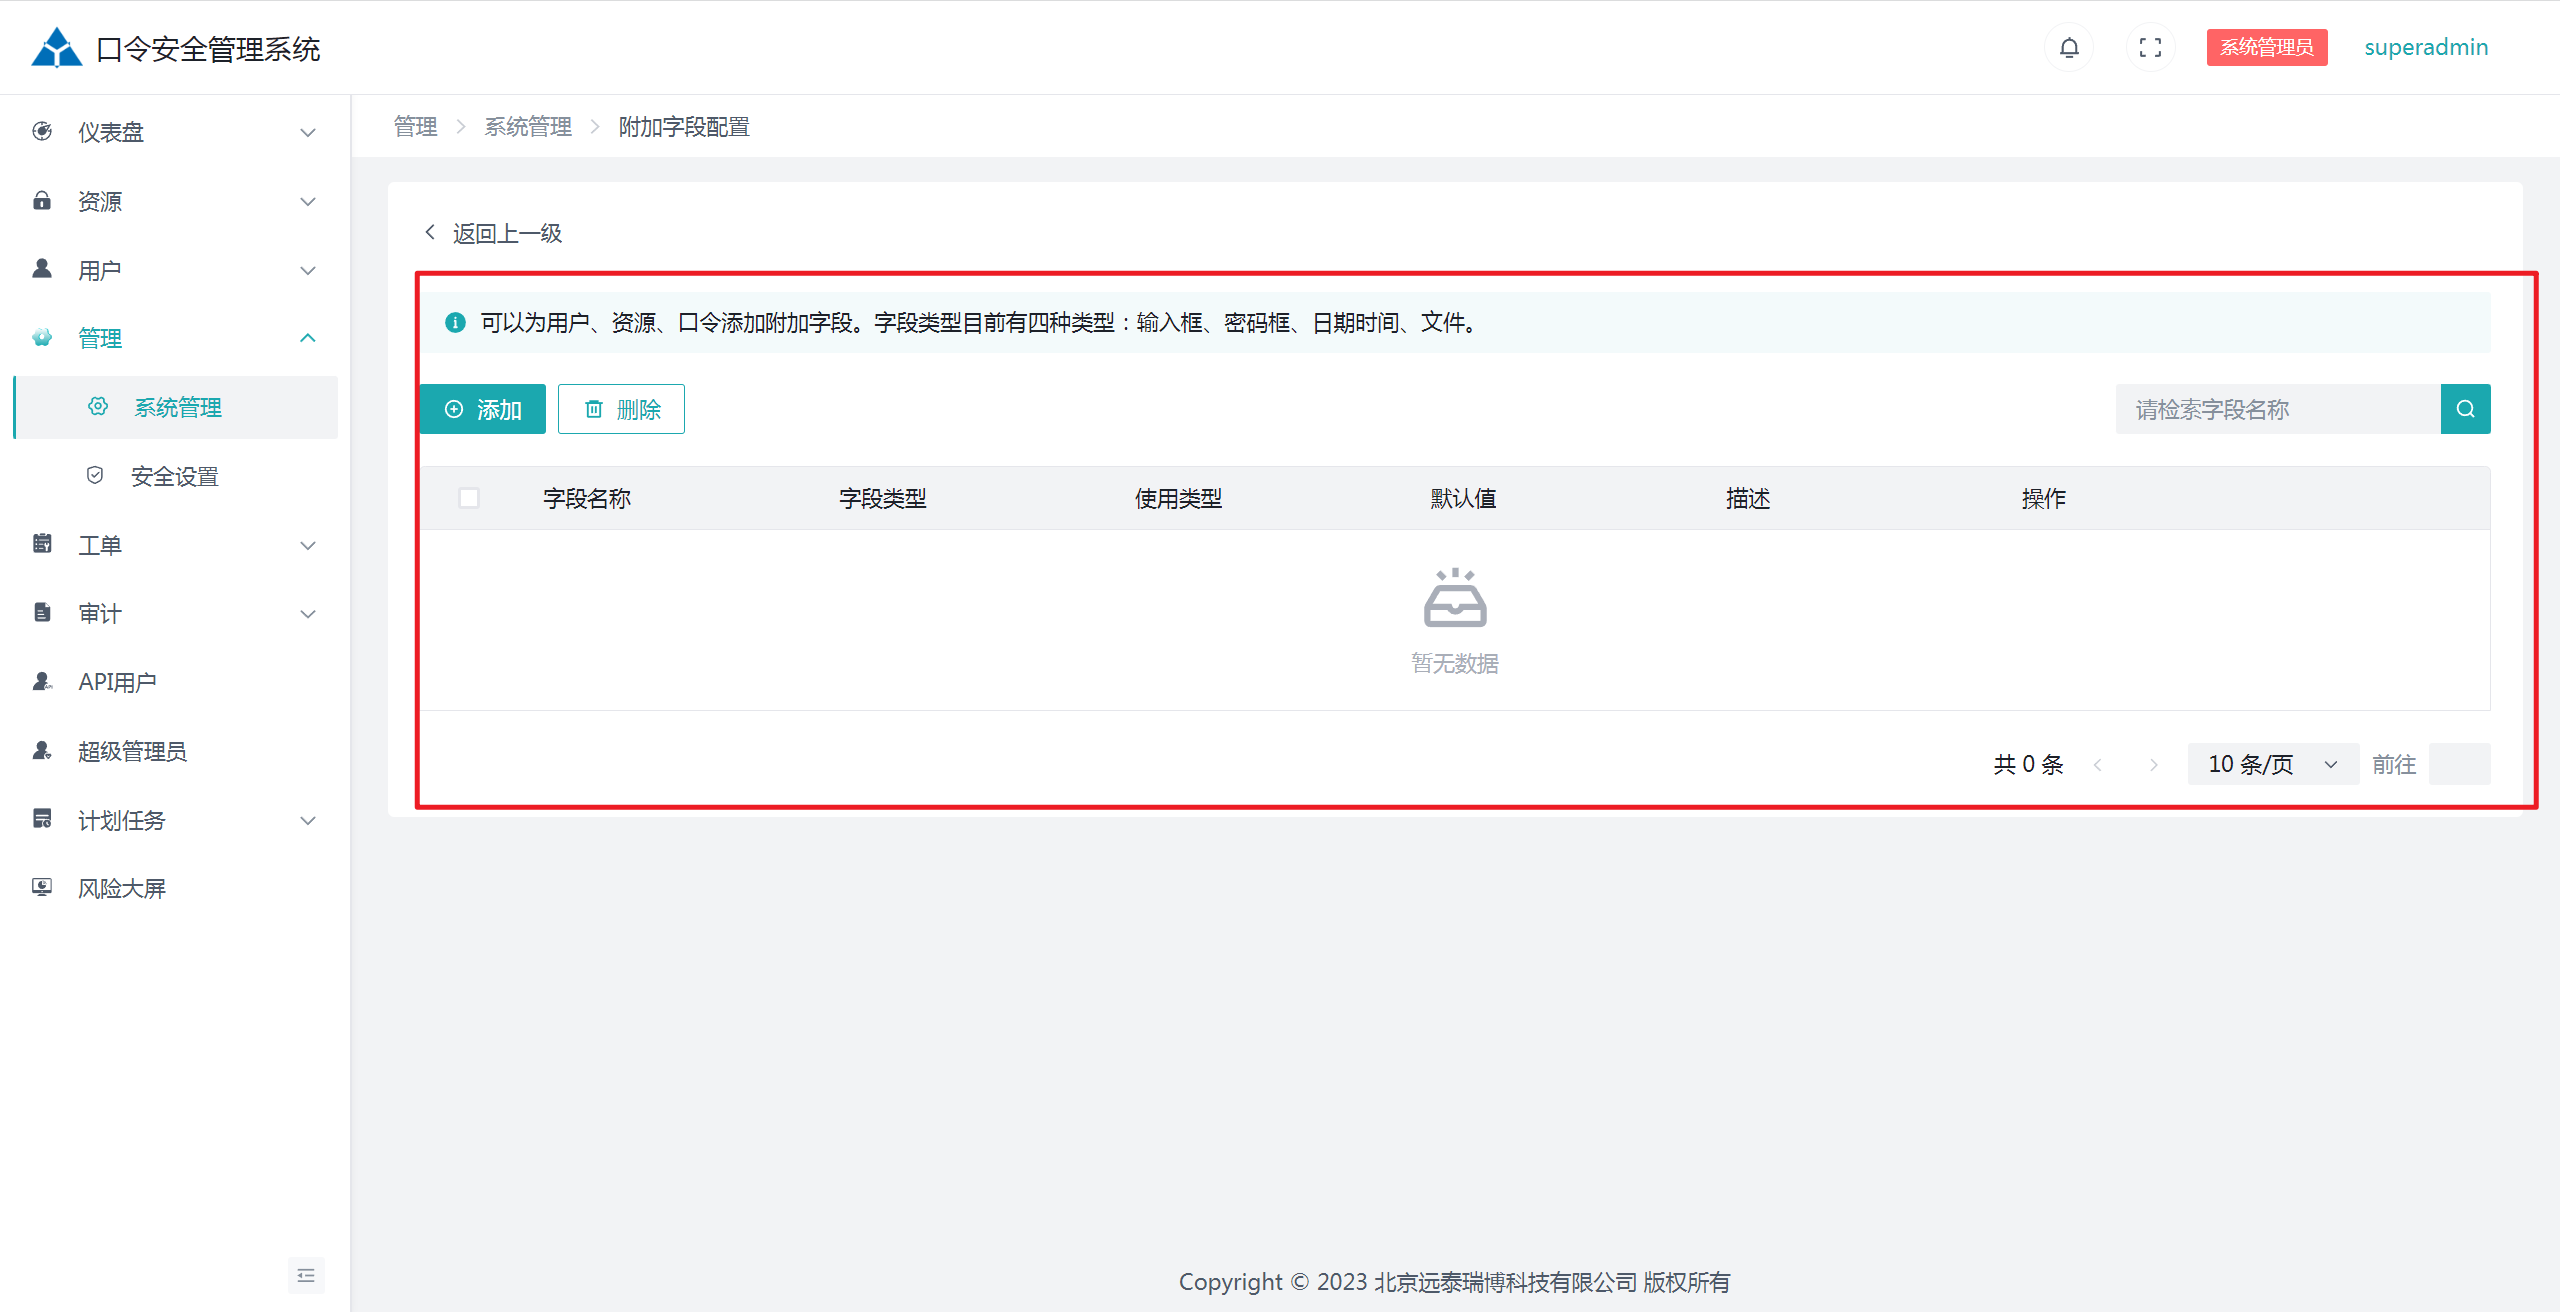
Task: Click the superadmin username link
Action: point(2425,47)
